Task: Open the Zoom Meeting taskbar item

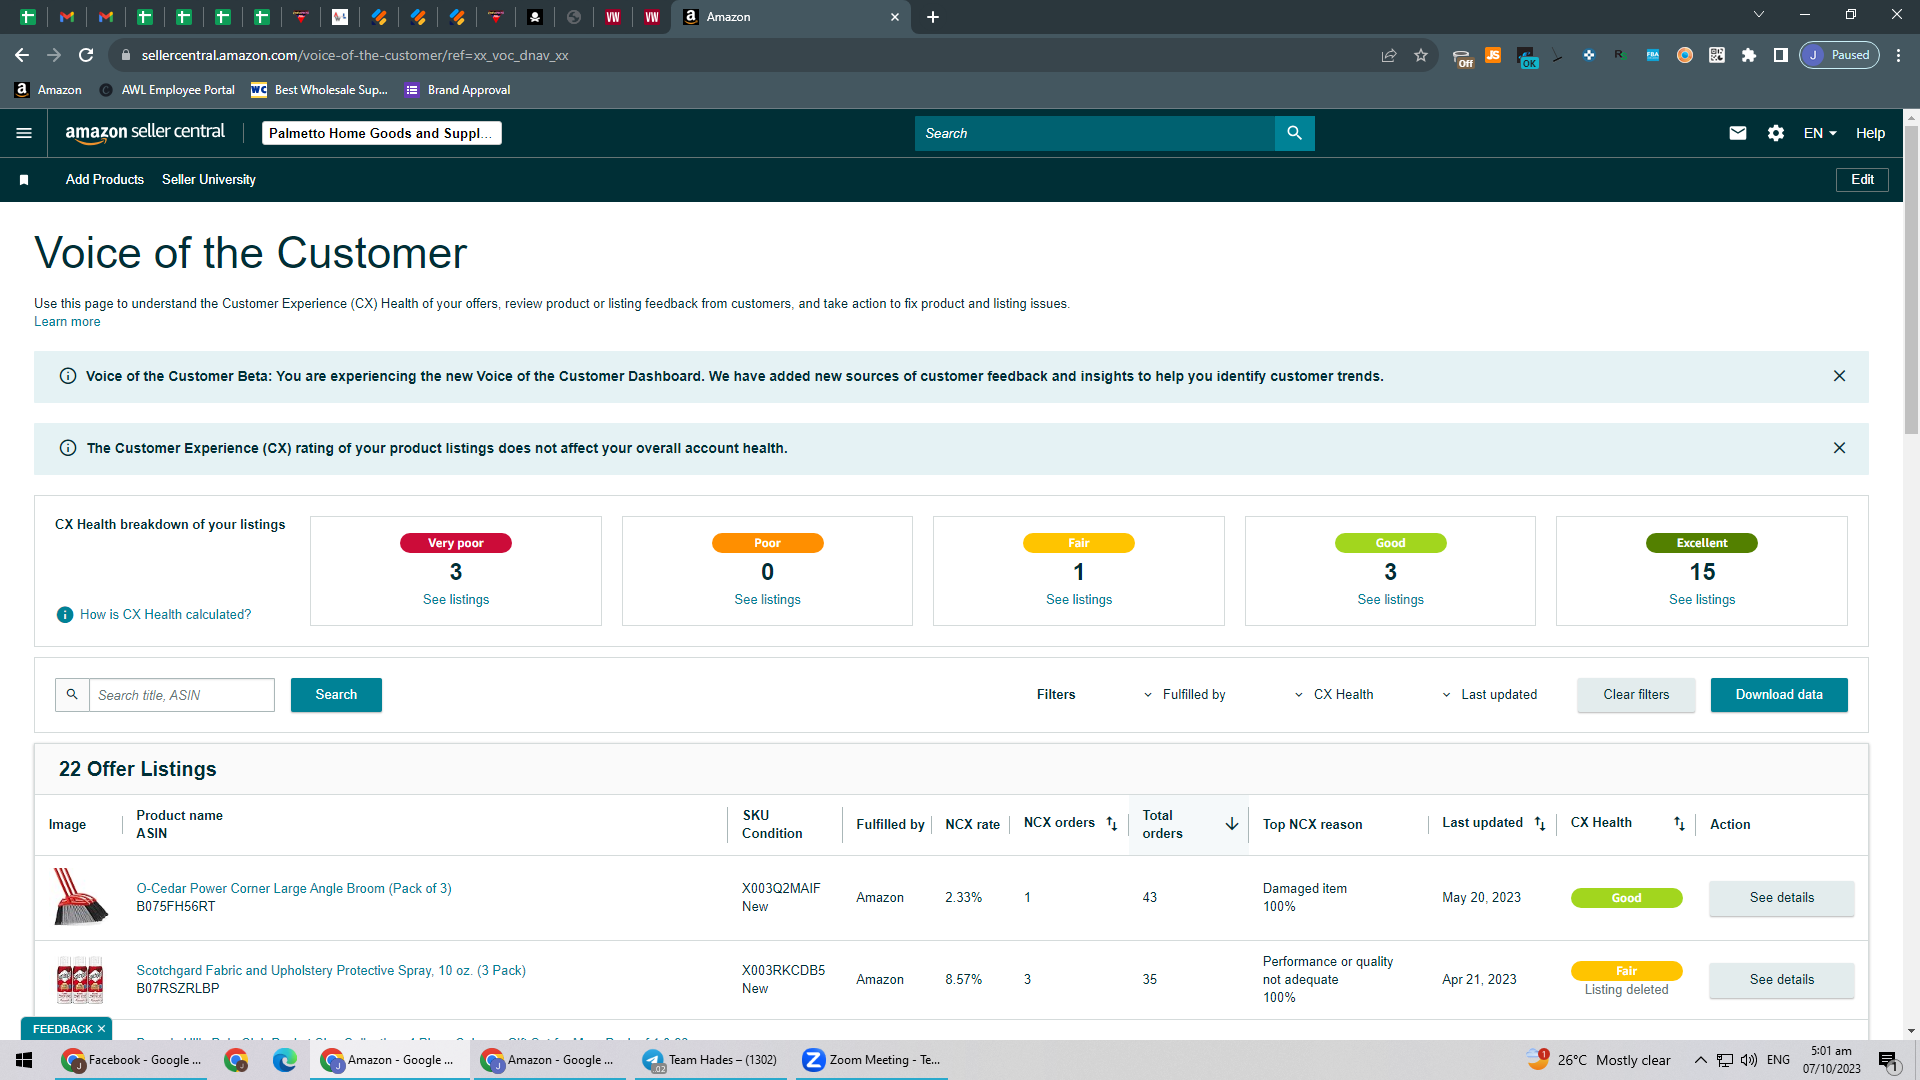Action: pos(872,1060)
